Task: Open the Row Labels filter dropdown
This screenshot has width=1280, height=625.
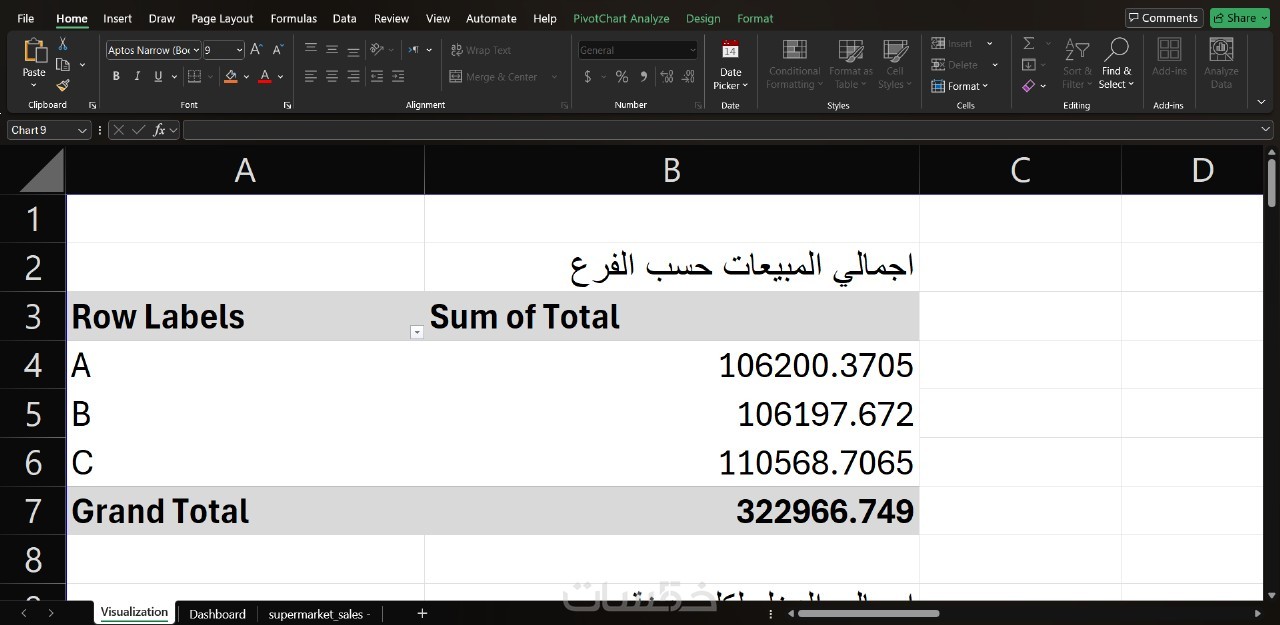Action: click(x=417, y=333)
